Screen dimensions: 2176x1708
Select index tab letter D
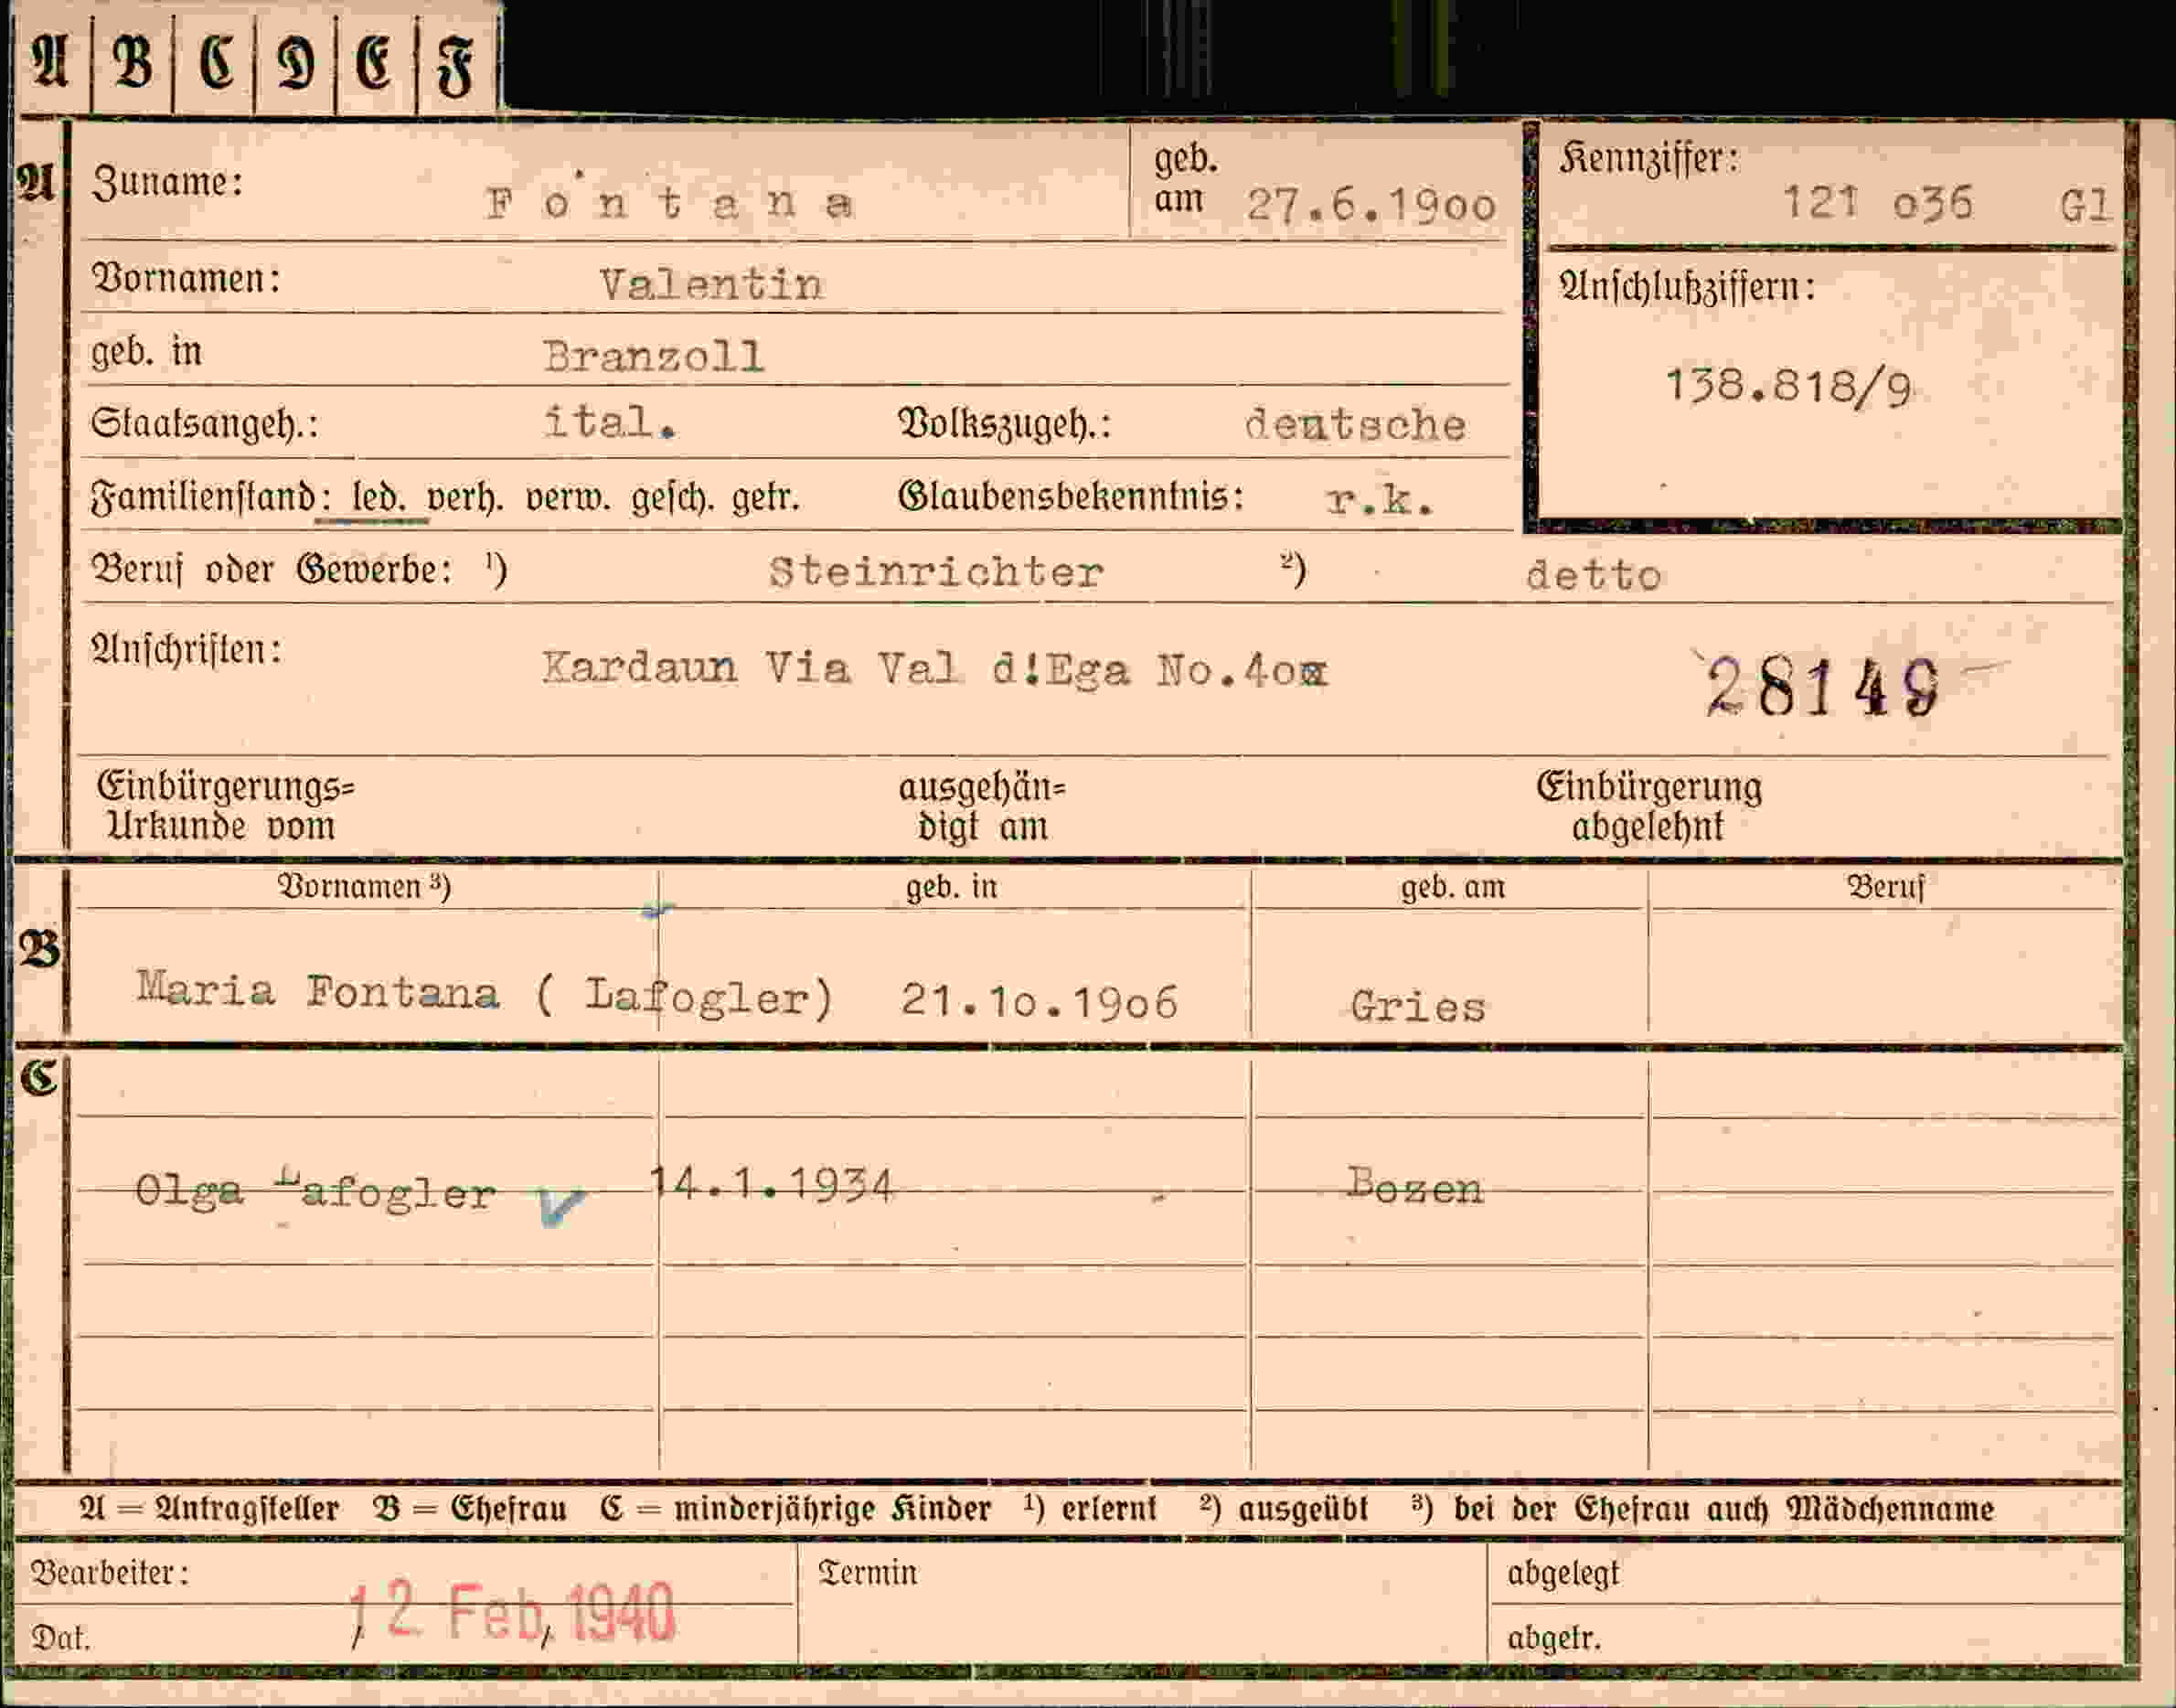(x=296, y=64)
